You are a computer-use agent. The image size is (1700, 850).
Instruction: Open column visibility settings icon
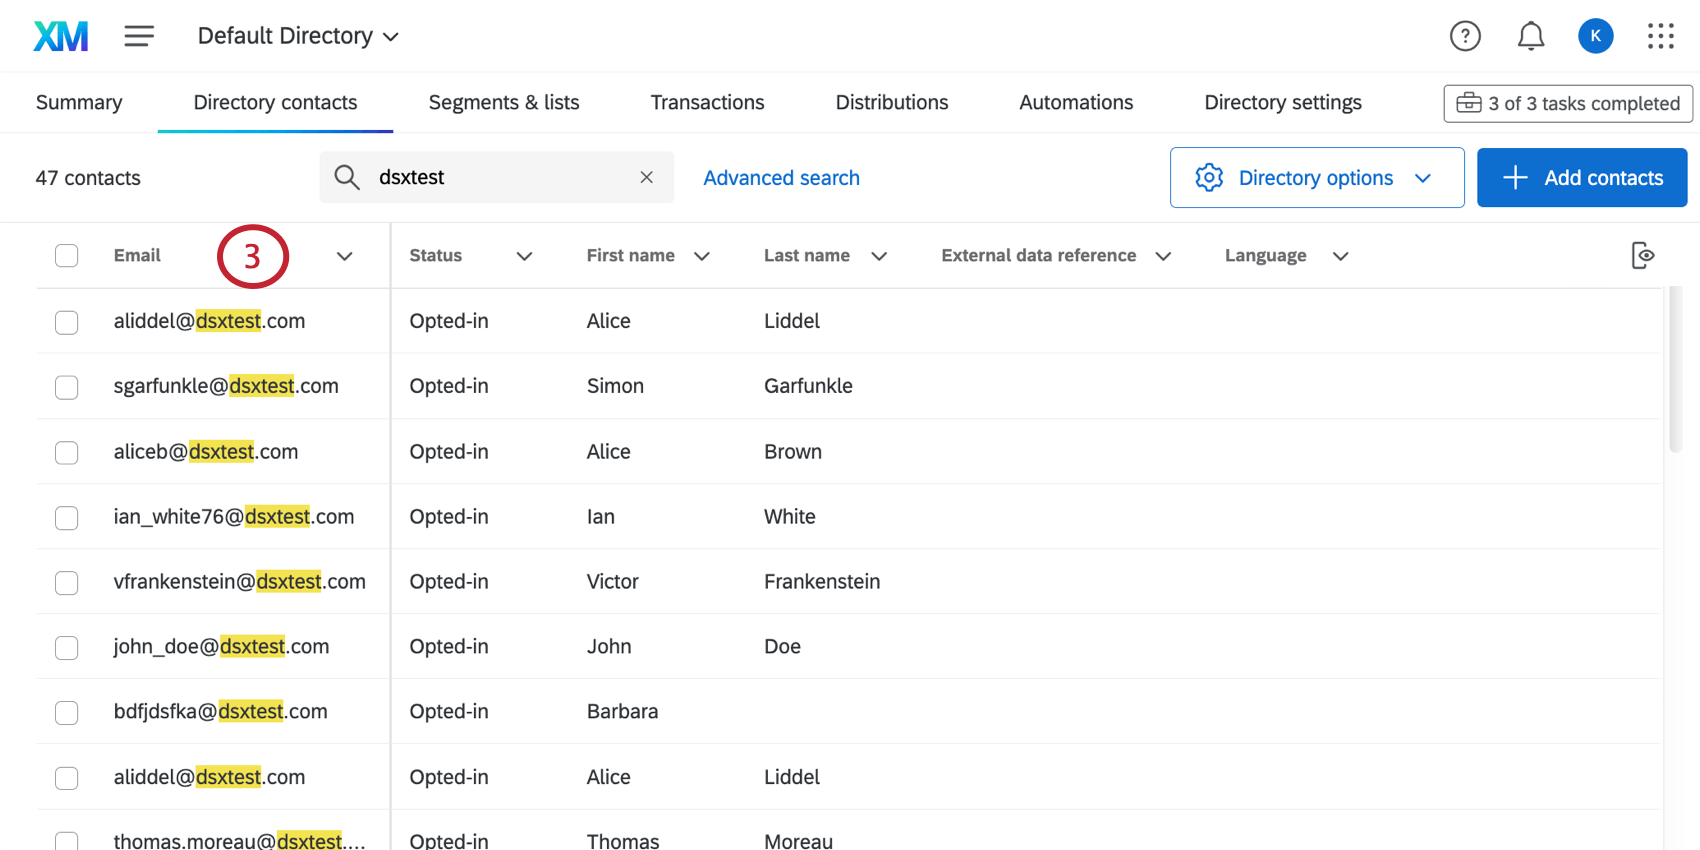(x=1642, y=256)
